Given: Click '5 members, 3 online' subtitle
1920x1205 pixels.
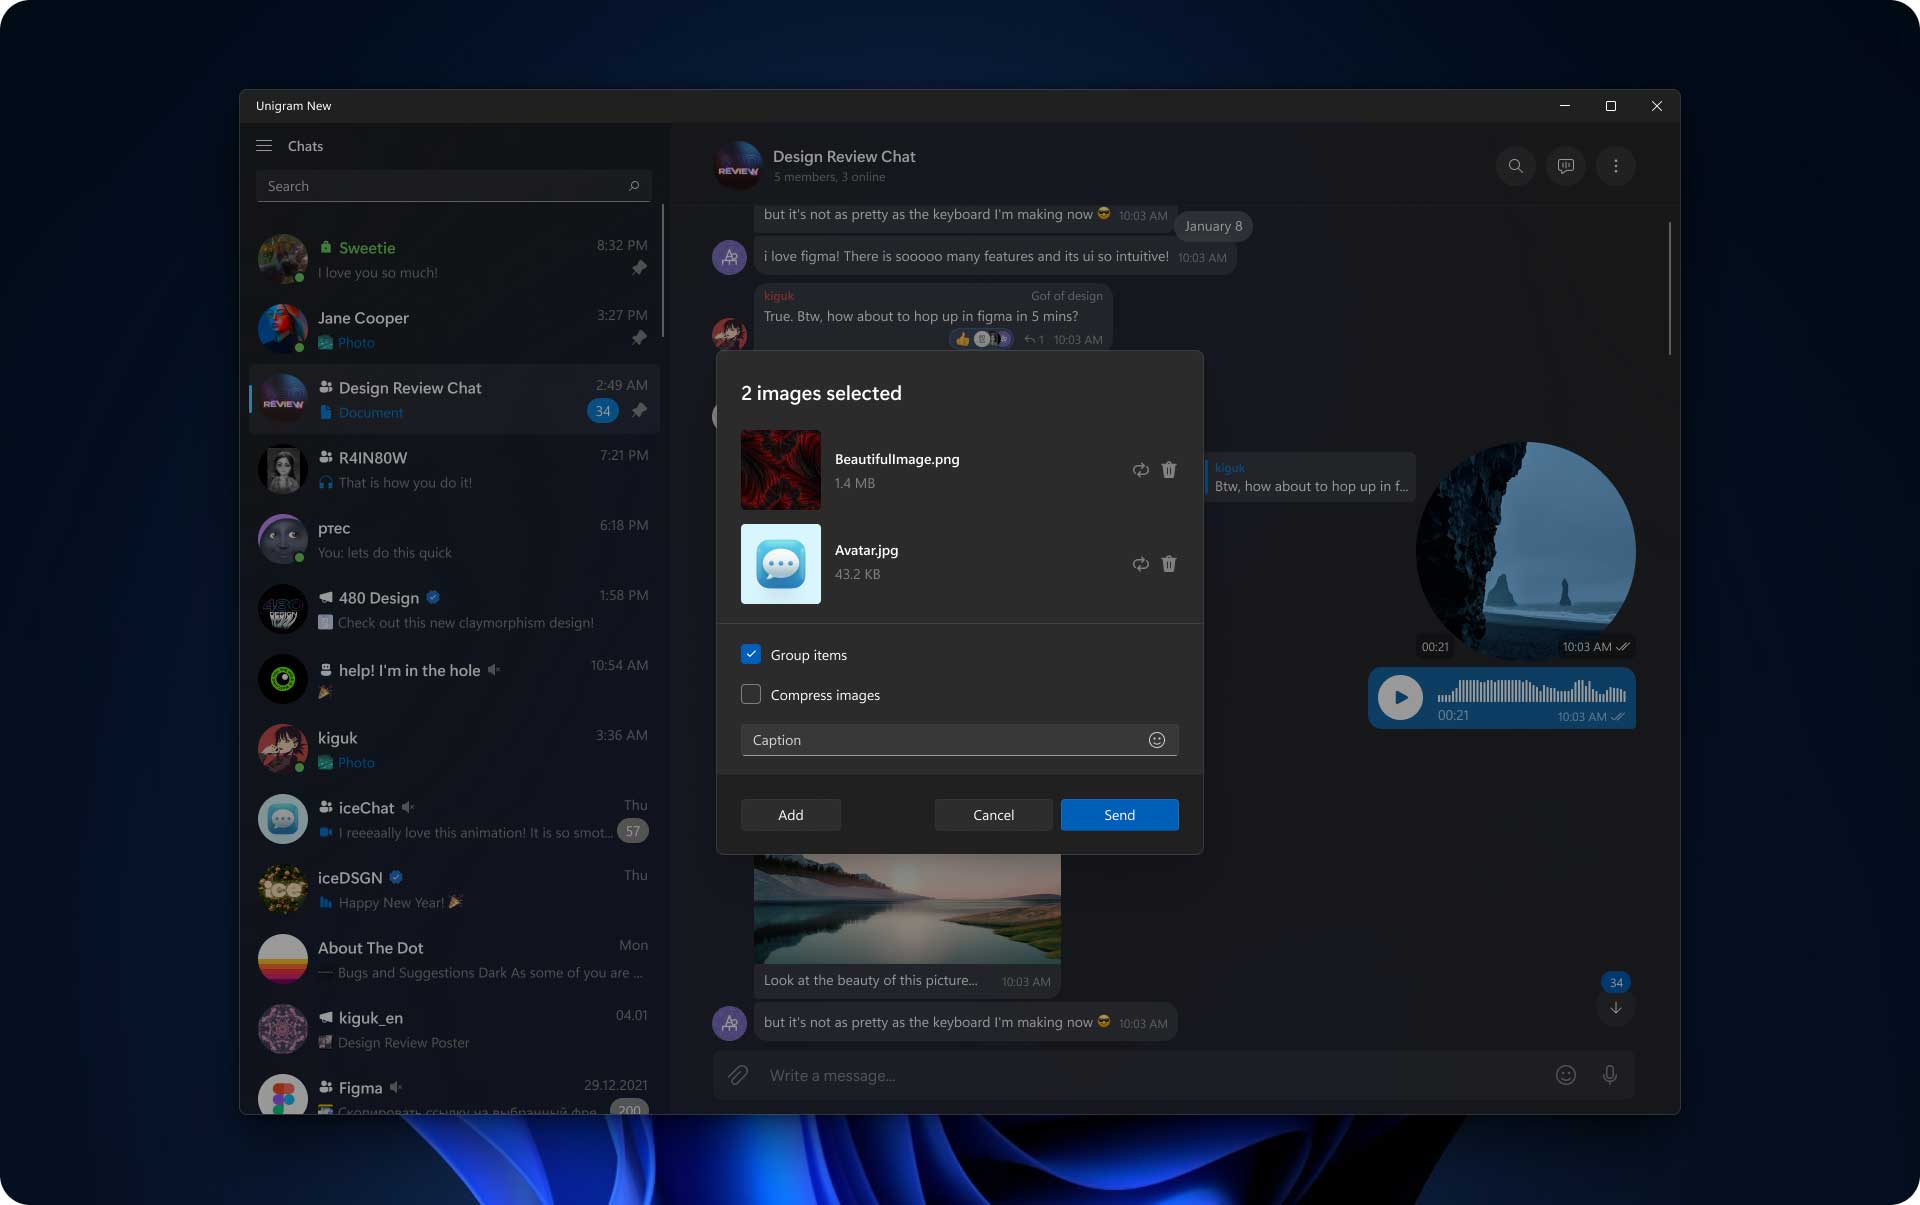Looking at the screenshot, I should [x=829, y=177].
